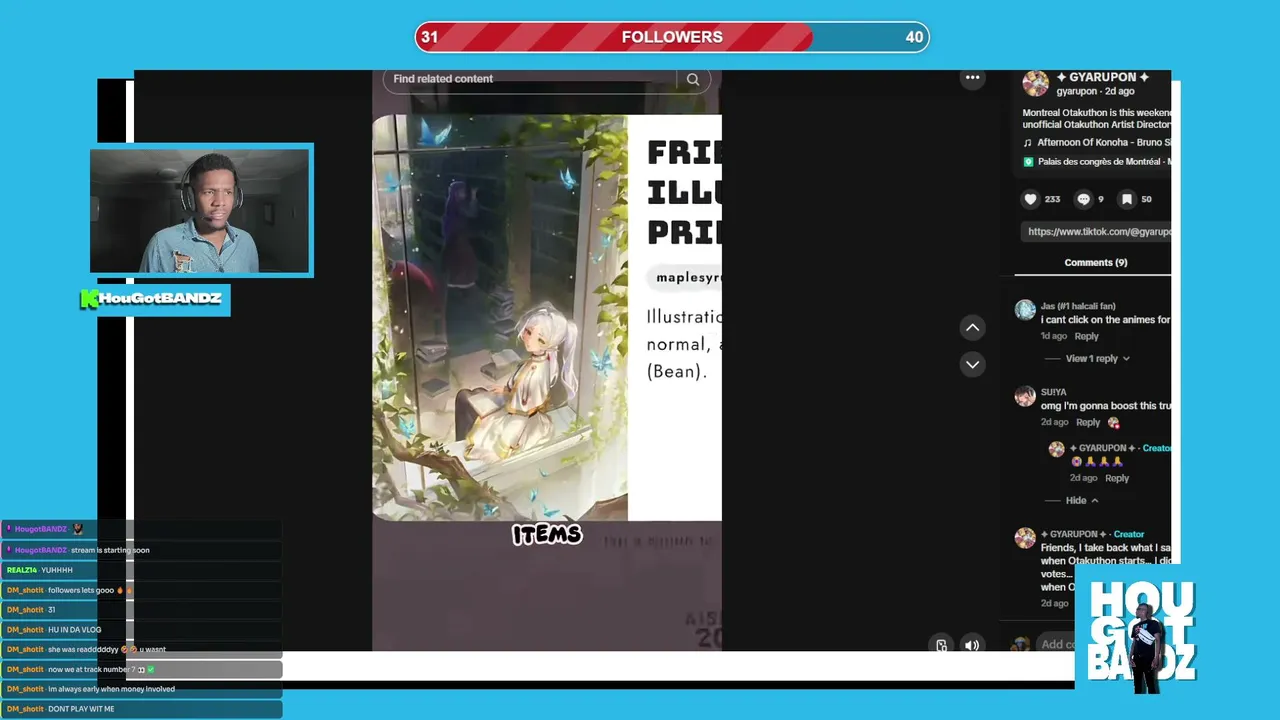The width and height of the screenshot is (1280, 720).
Task: Click the 'maplesyr' tag in the video
Action: tap(684, 277)
